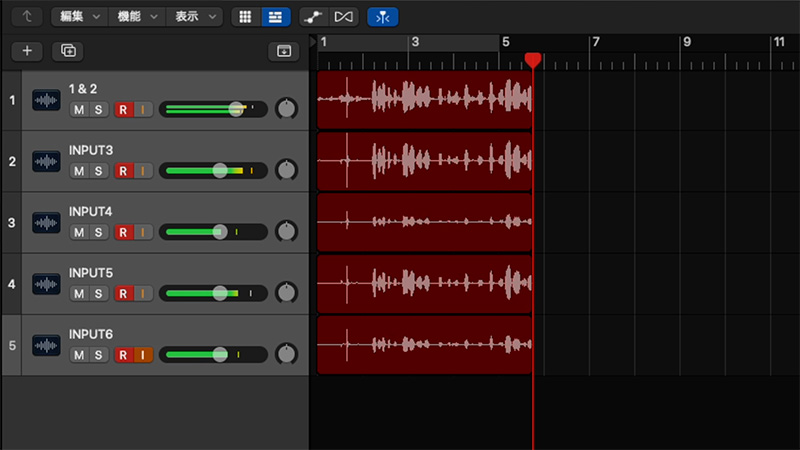Image resolution: width=800 pixels, height=450 pixels.
Task: Click the volume fader of 1 & 2 track
Action: tap(236, 109)
